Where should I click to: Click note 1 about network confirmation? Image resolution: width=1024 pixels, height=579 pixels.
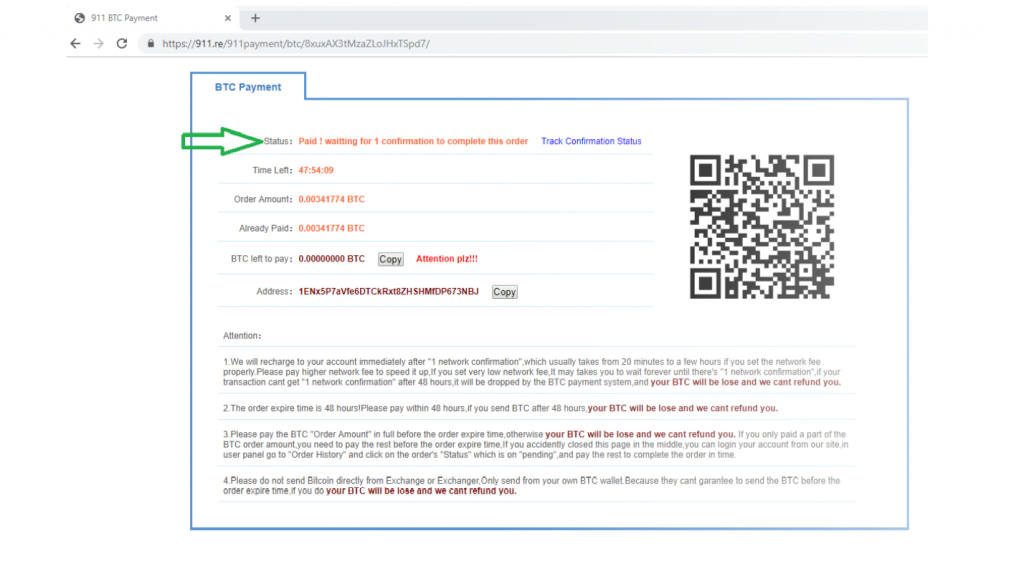[532, 372]
